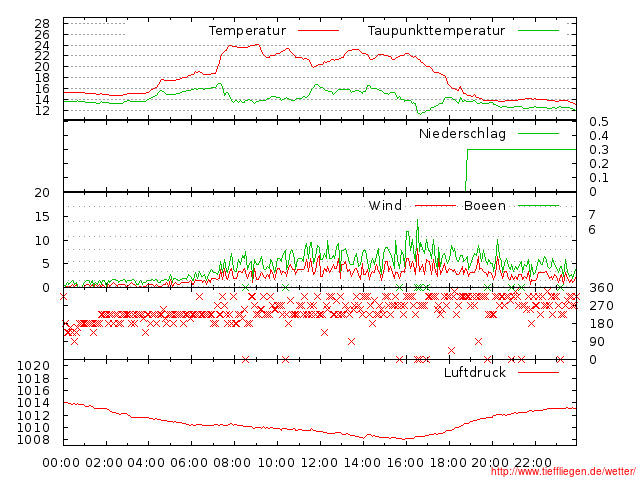
Task: Click the 10:00 time axis label
Action: coord(277,463)
